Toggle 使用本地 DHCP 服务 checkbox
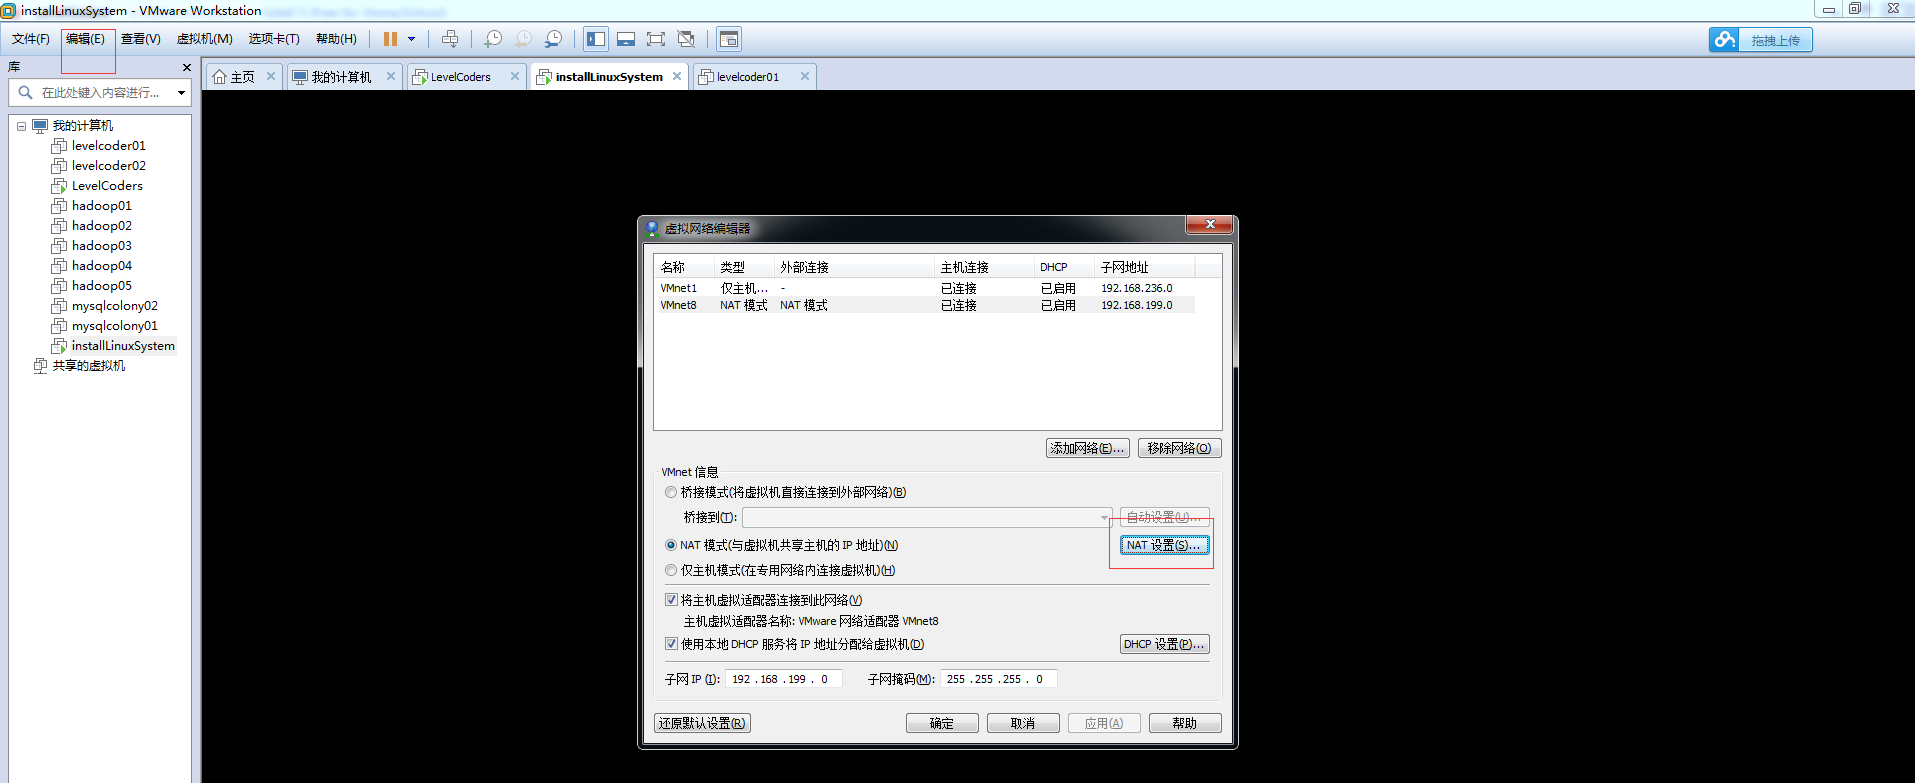The width and height of the screenshot is (1915, 783). point(671,644)
